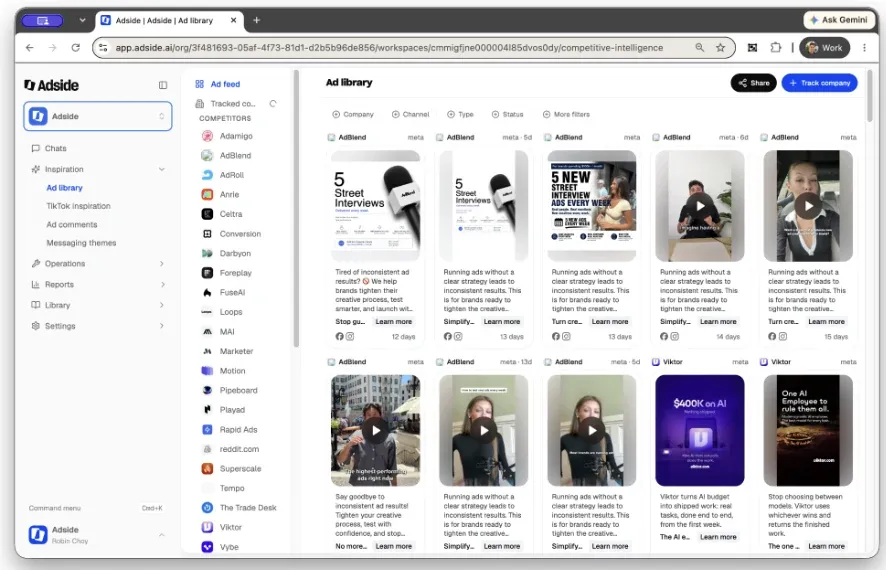Viewport: 886px width, 570px height.
Task: Add a Status filter
Action: click(507, 115)
